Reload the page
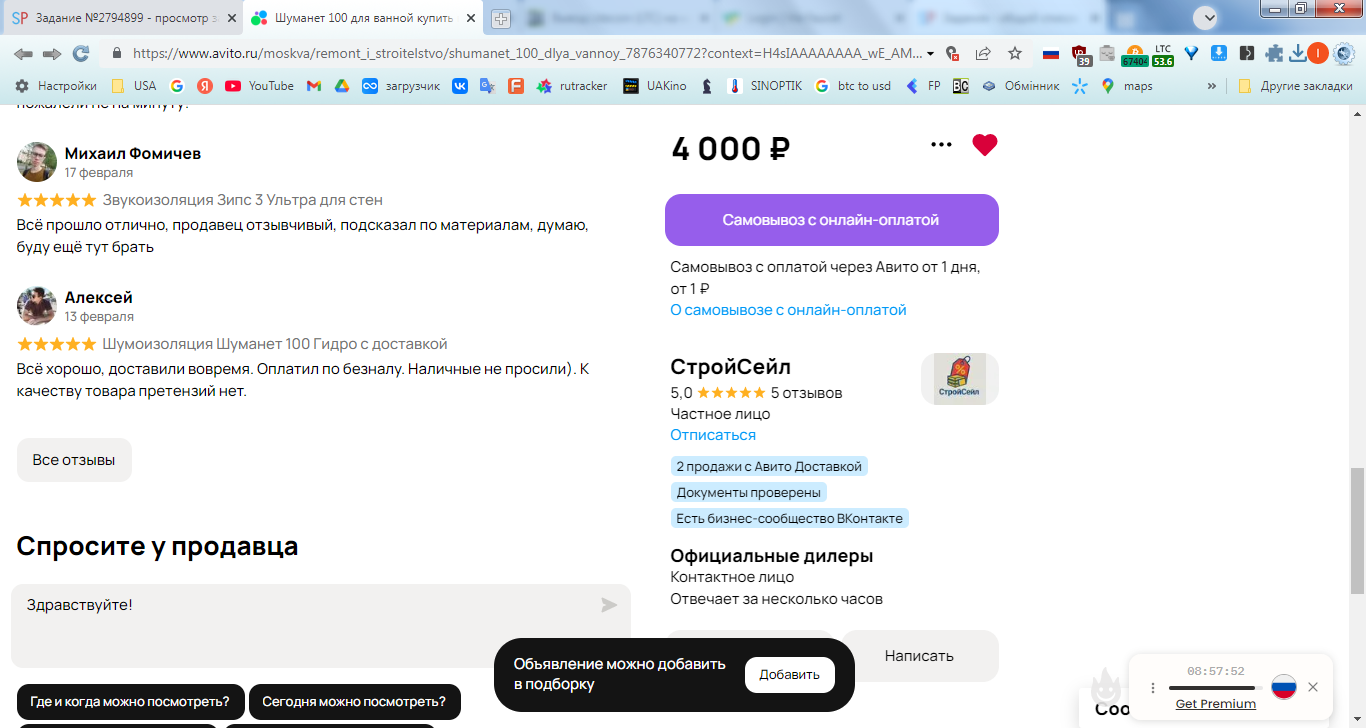Screen dimensions: 1366x728 coord(81,53)
